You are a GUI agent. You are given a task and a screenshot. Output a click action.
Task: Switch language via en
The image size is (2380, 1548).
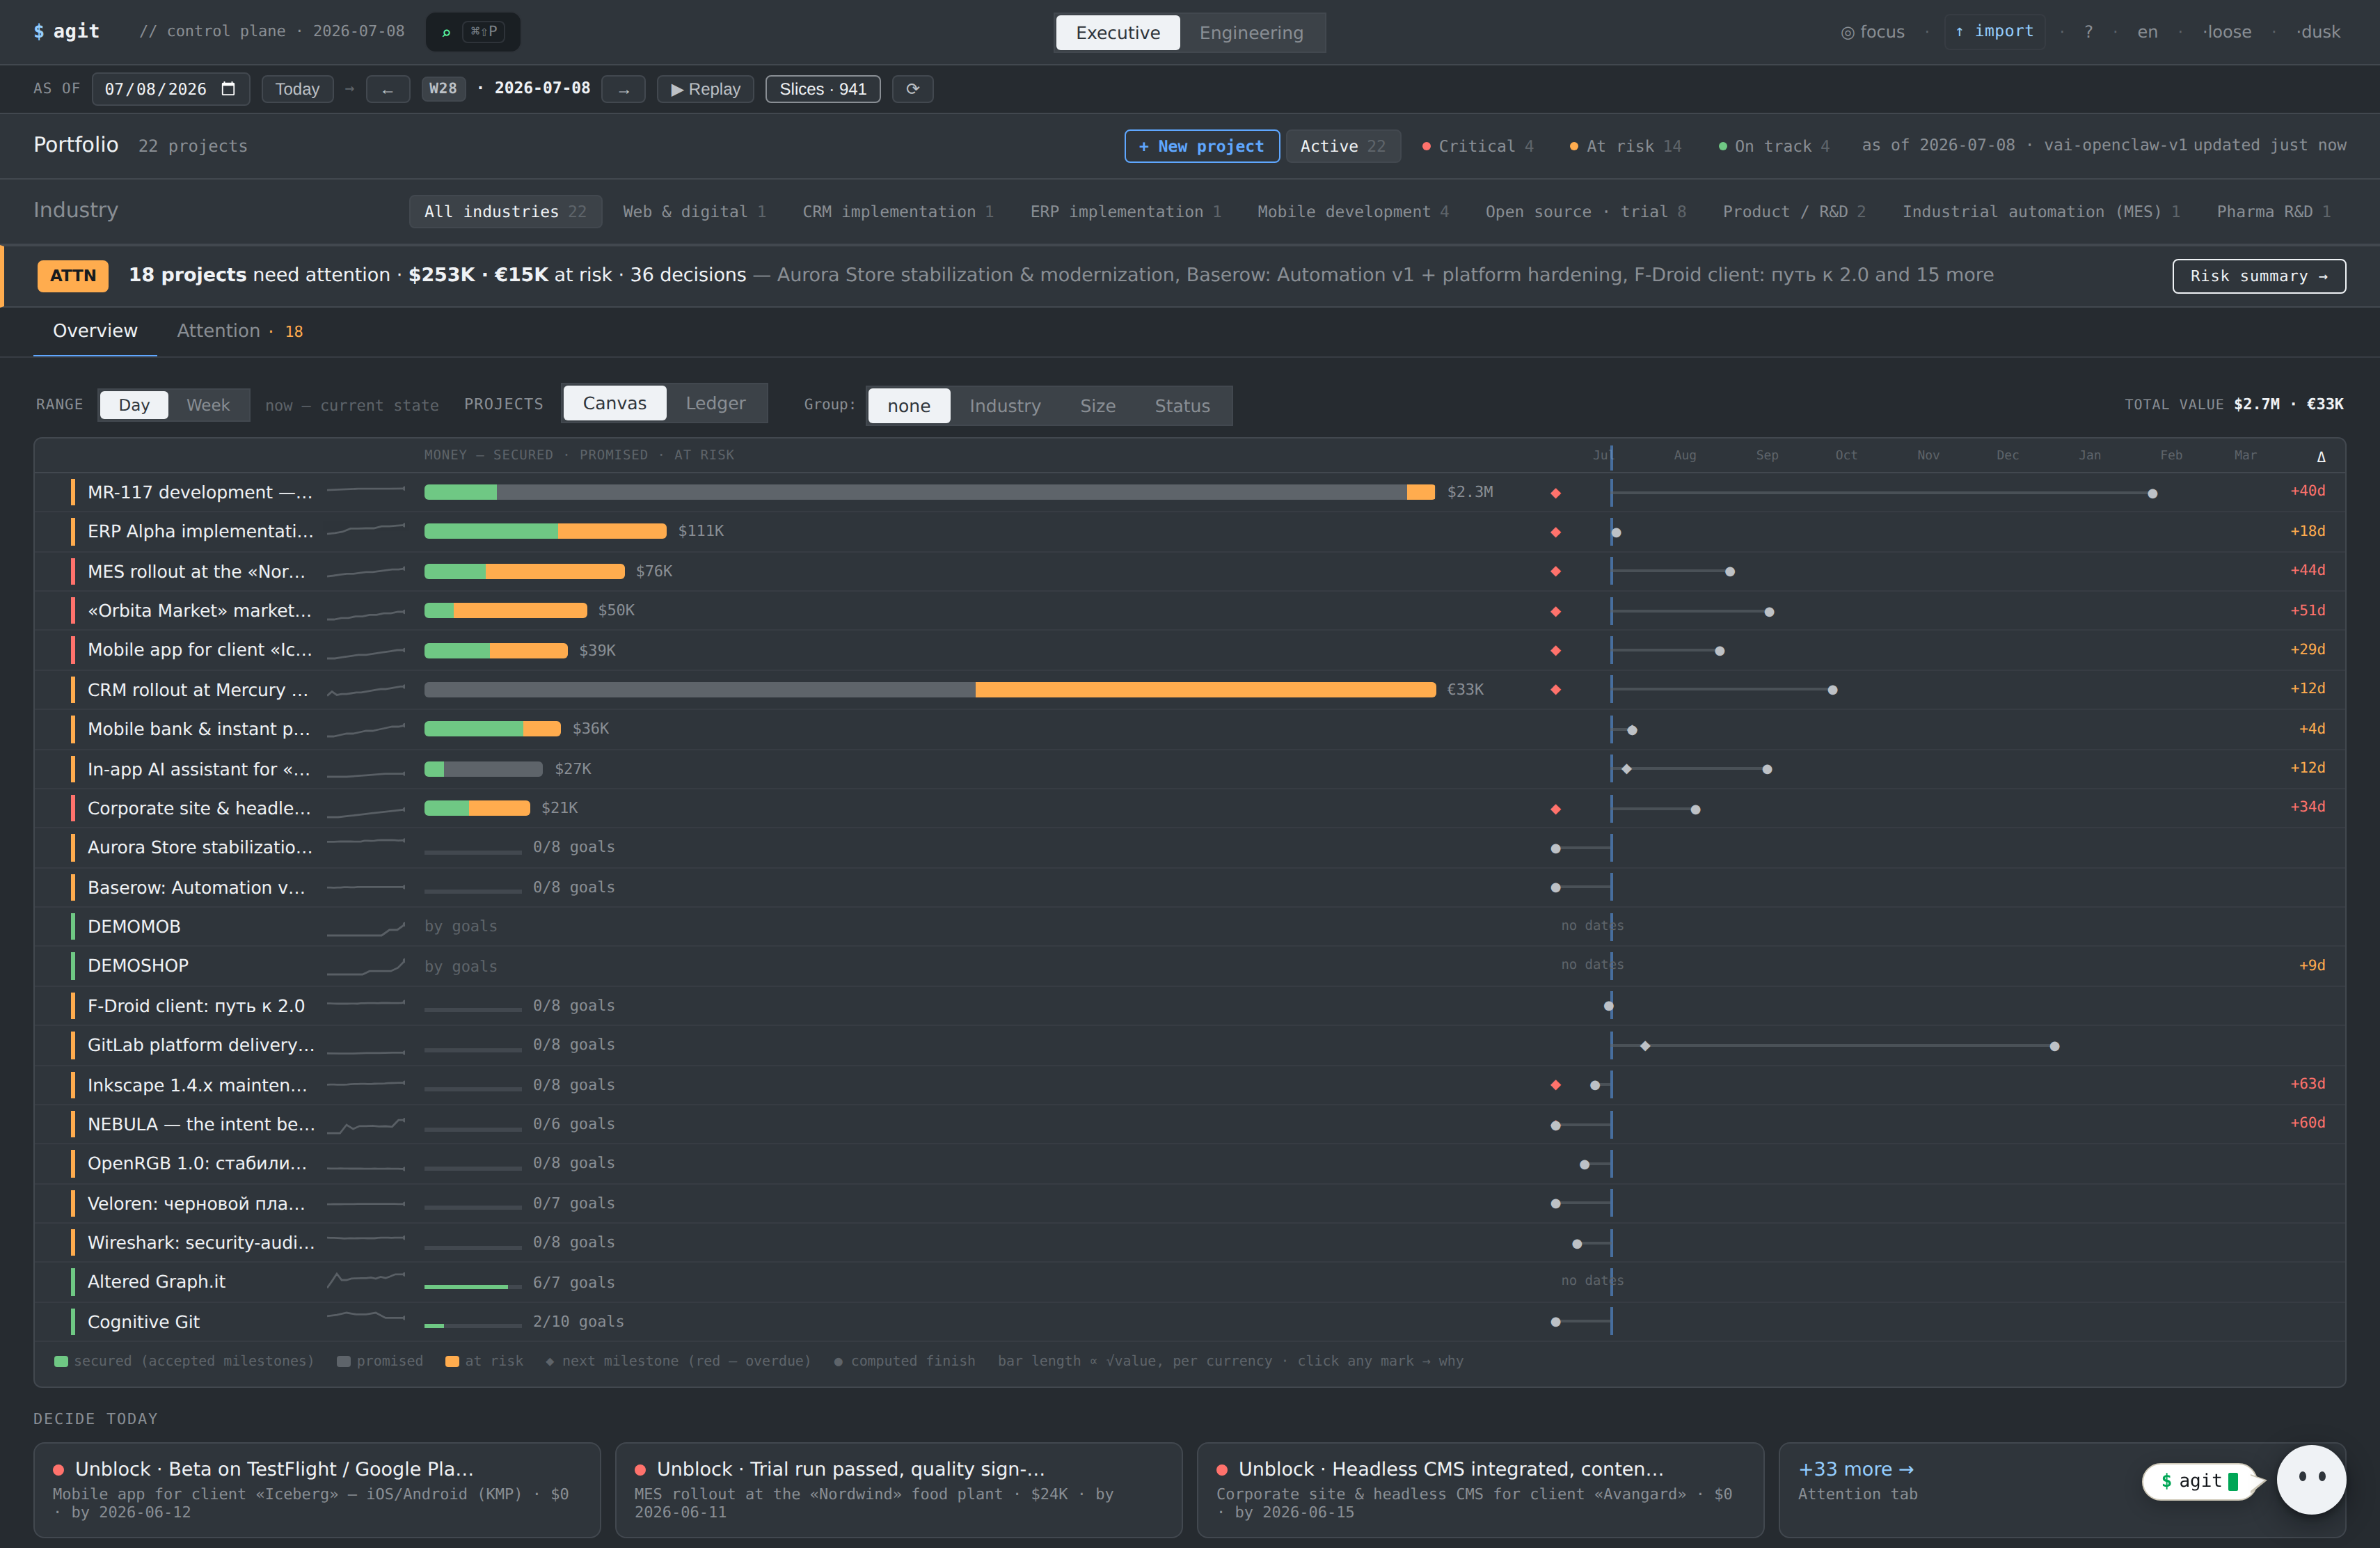click(2147, 32)
